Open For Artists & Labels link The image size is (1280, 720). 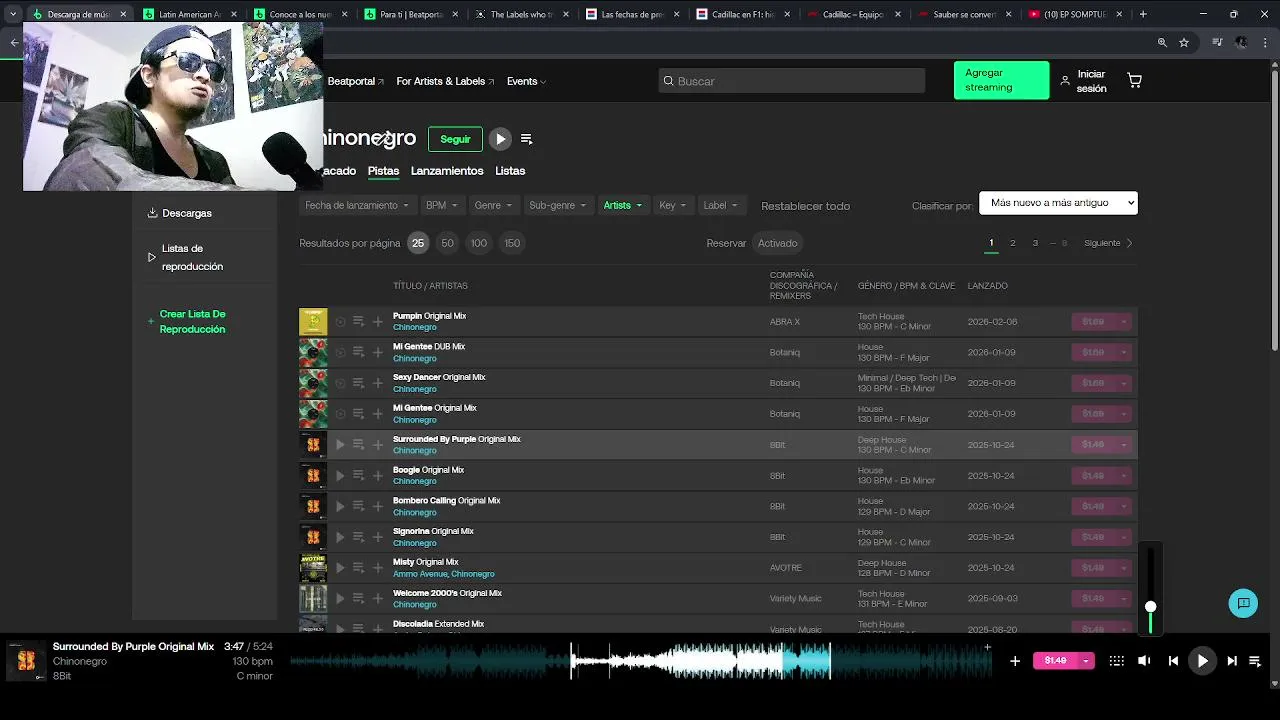[445, 81]
